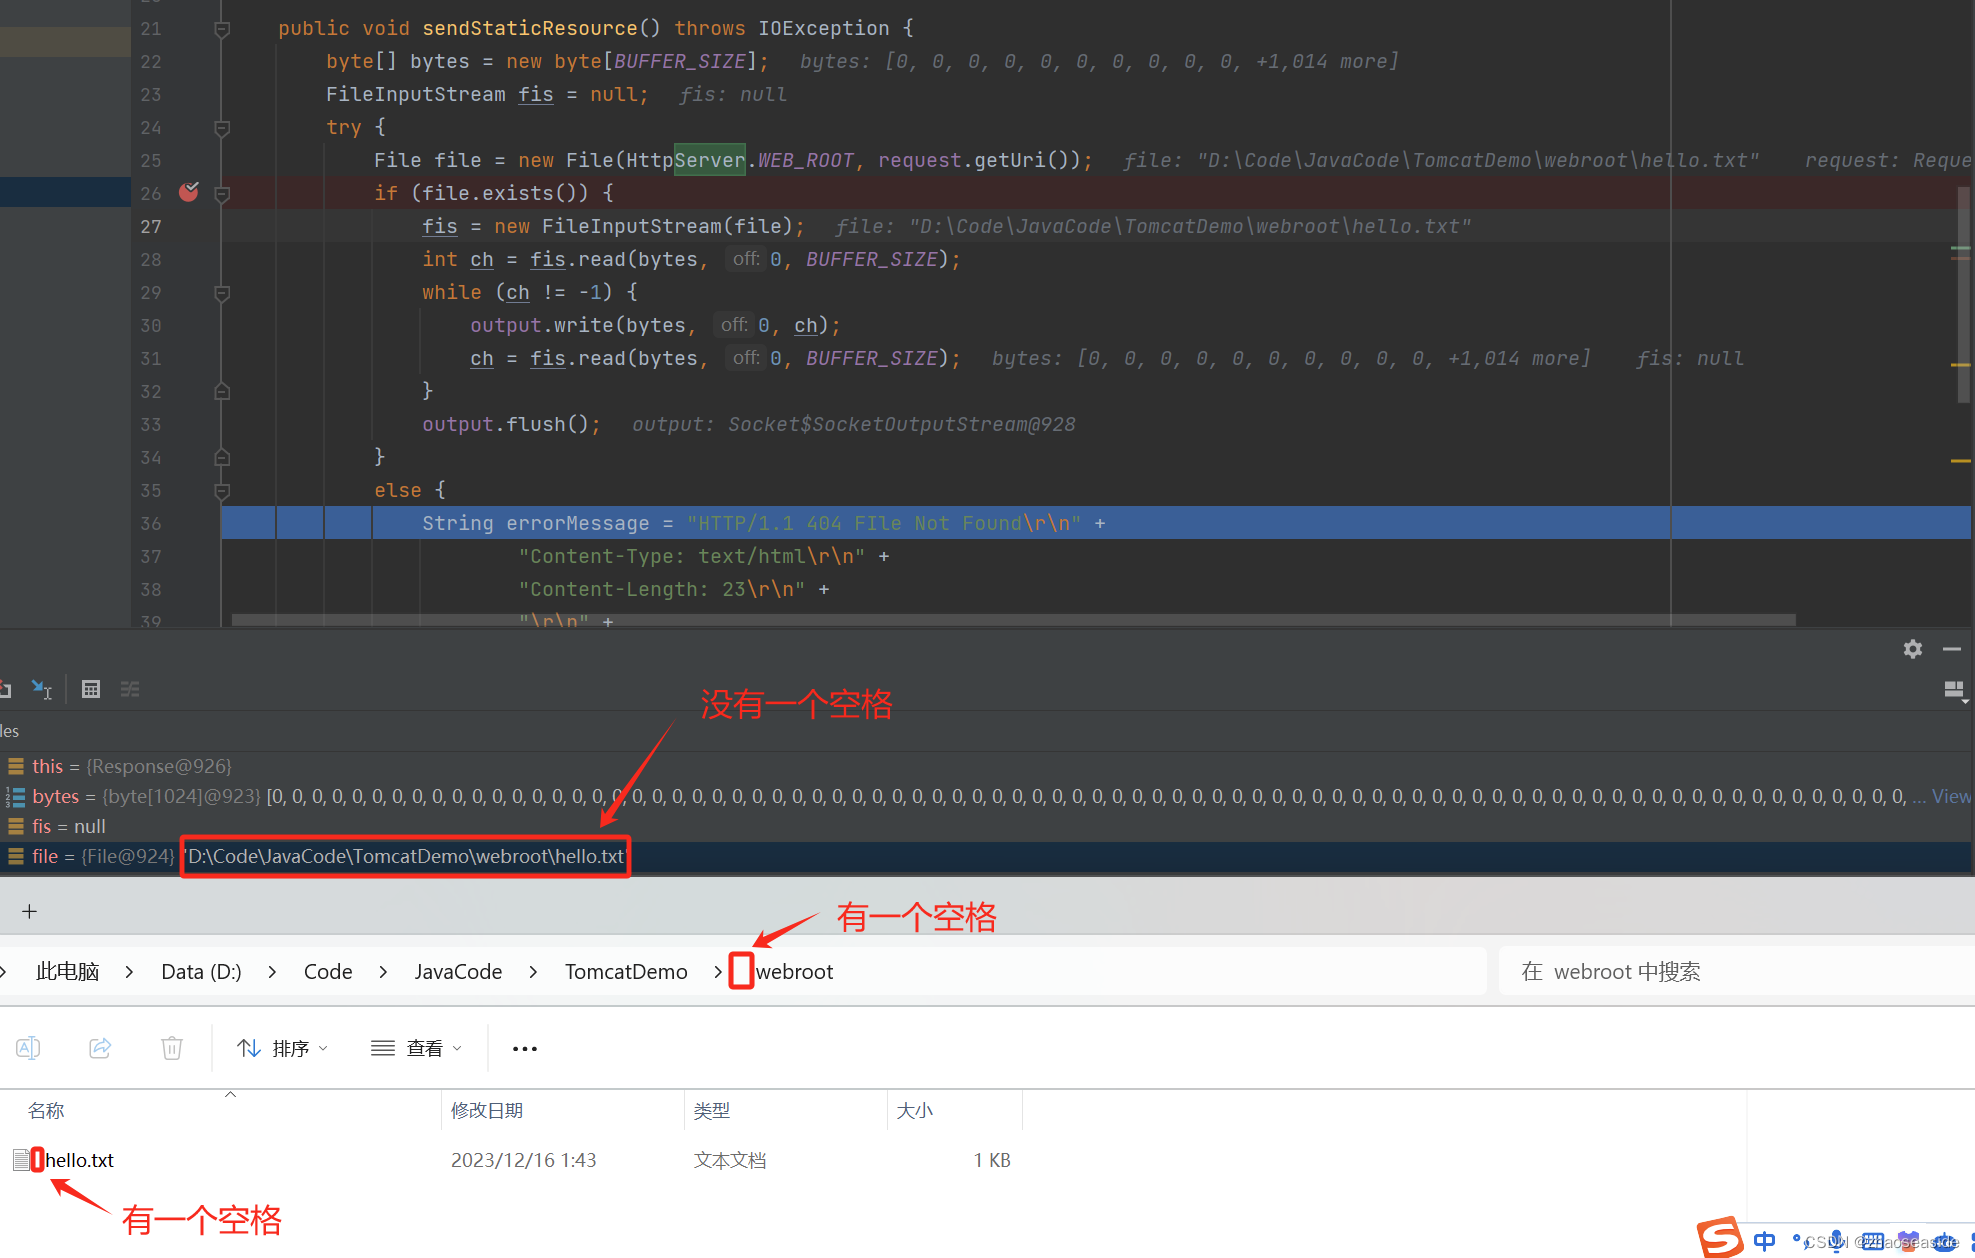This screenshot has width=1975, height=1258.
Task: Open the Evaluate Expression calculator icon
Action: (x=91, y=689)
